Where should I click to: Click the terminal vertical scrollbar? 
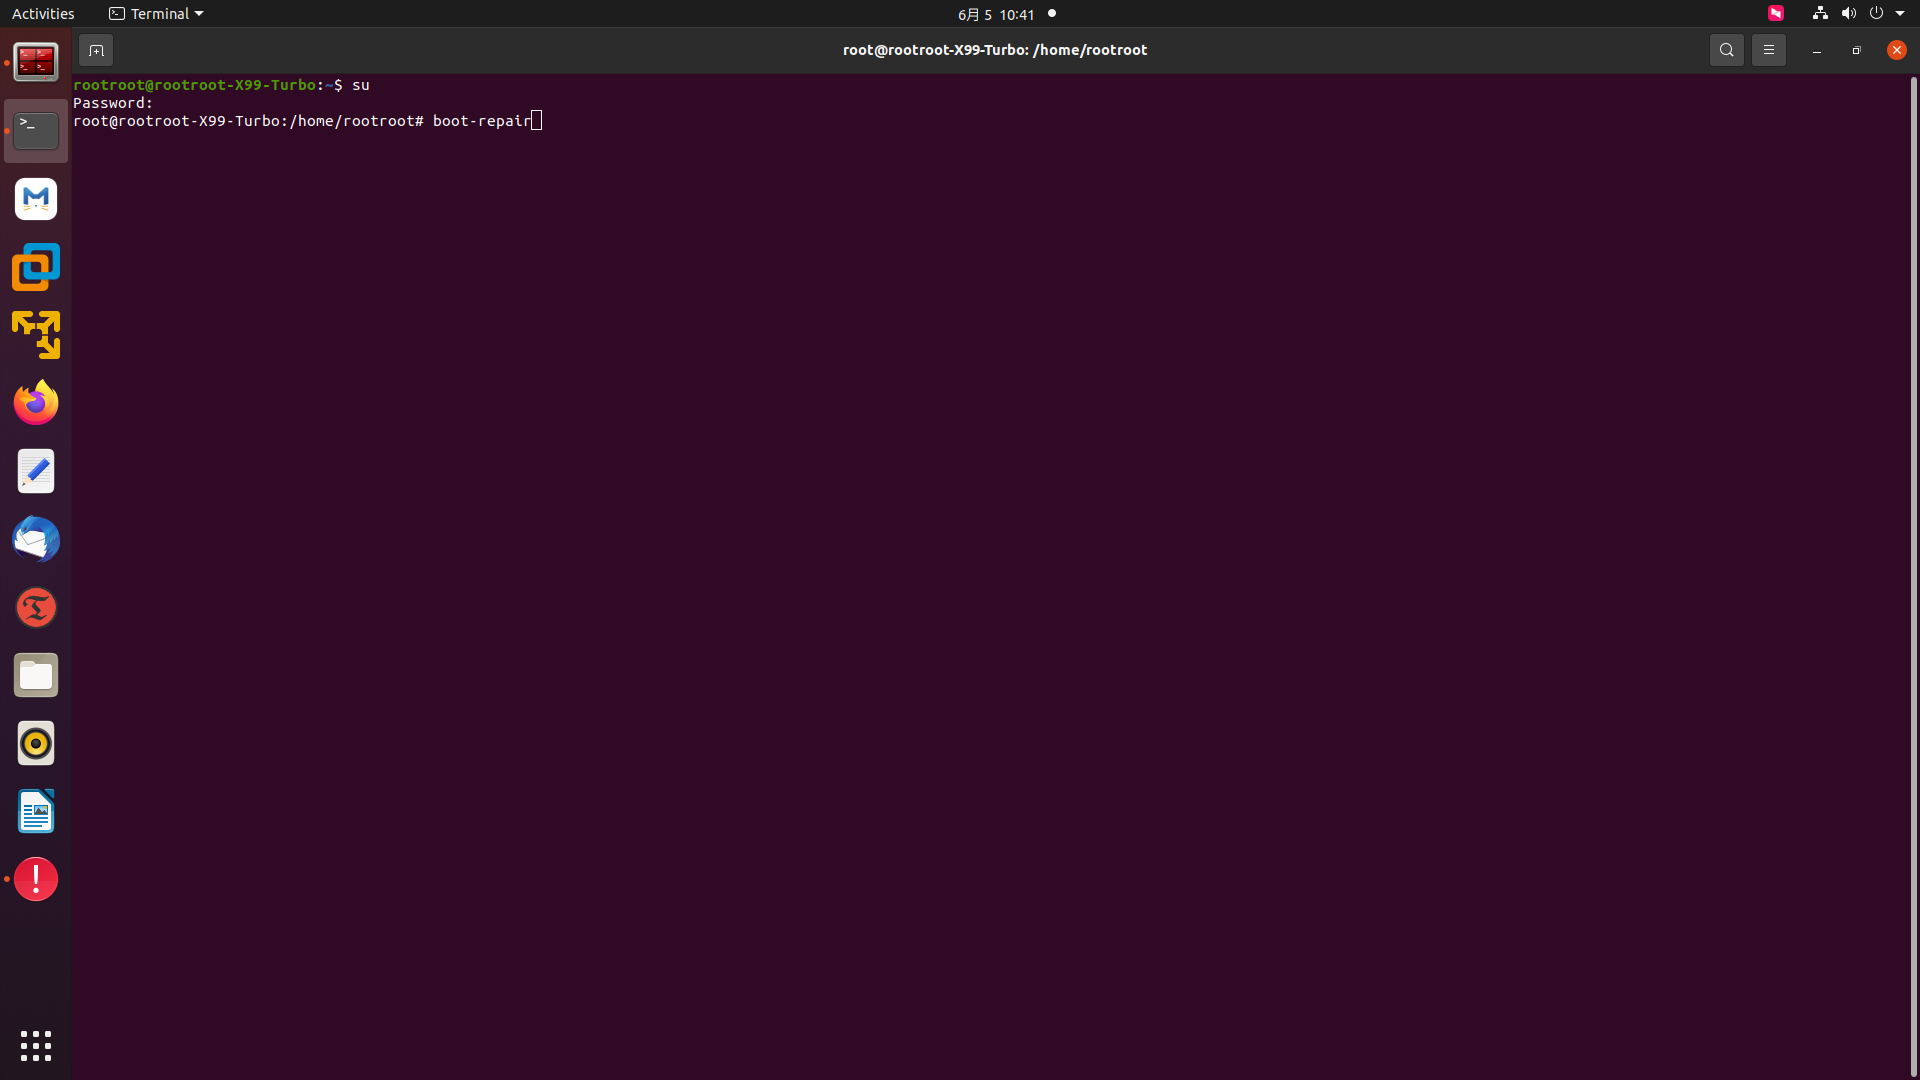pyautogui.click(x=1913, y=400)
